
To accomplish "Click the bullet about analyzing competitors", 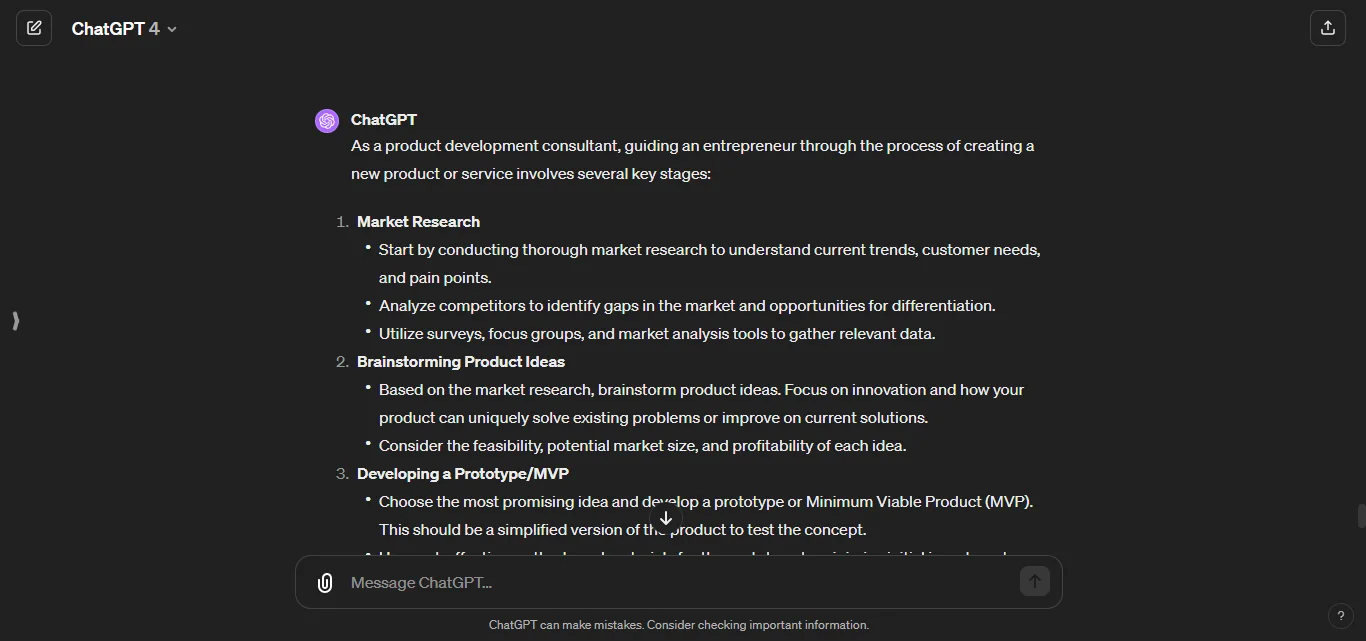I will coord(687,306).
